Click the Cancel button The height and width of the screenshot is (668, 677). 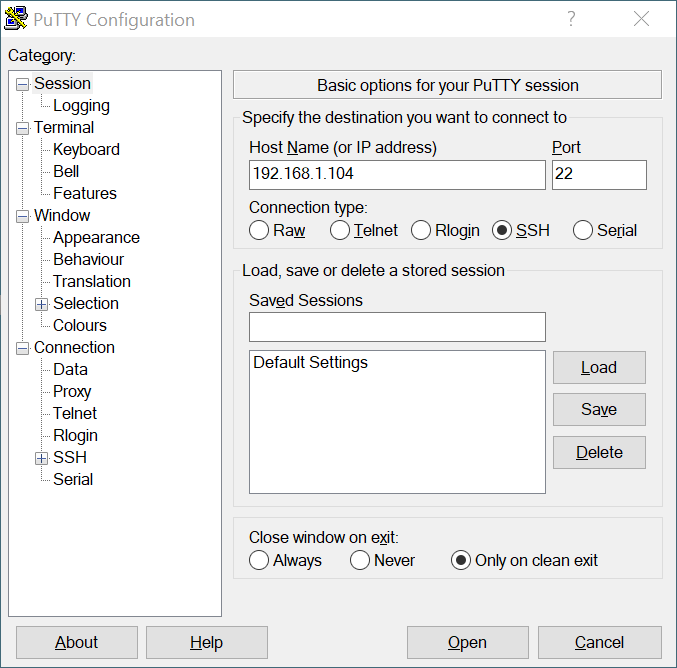point(600,643)
